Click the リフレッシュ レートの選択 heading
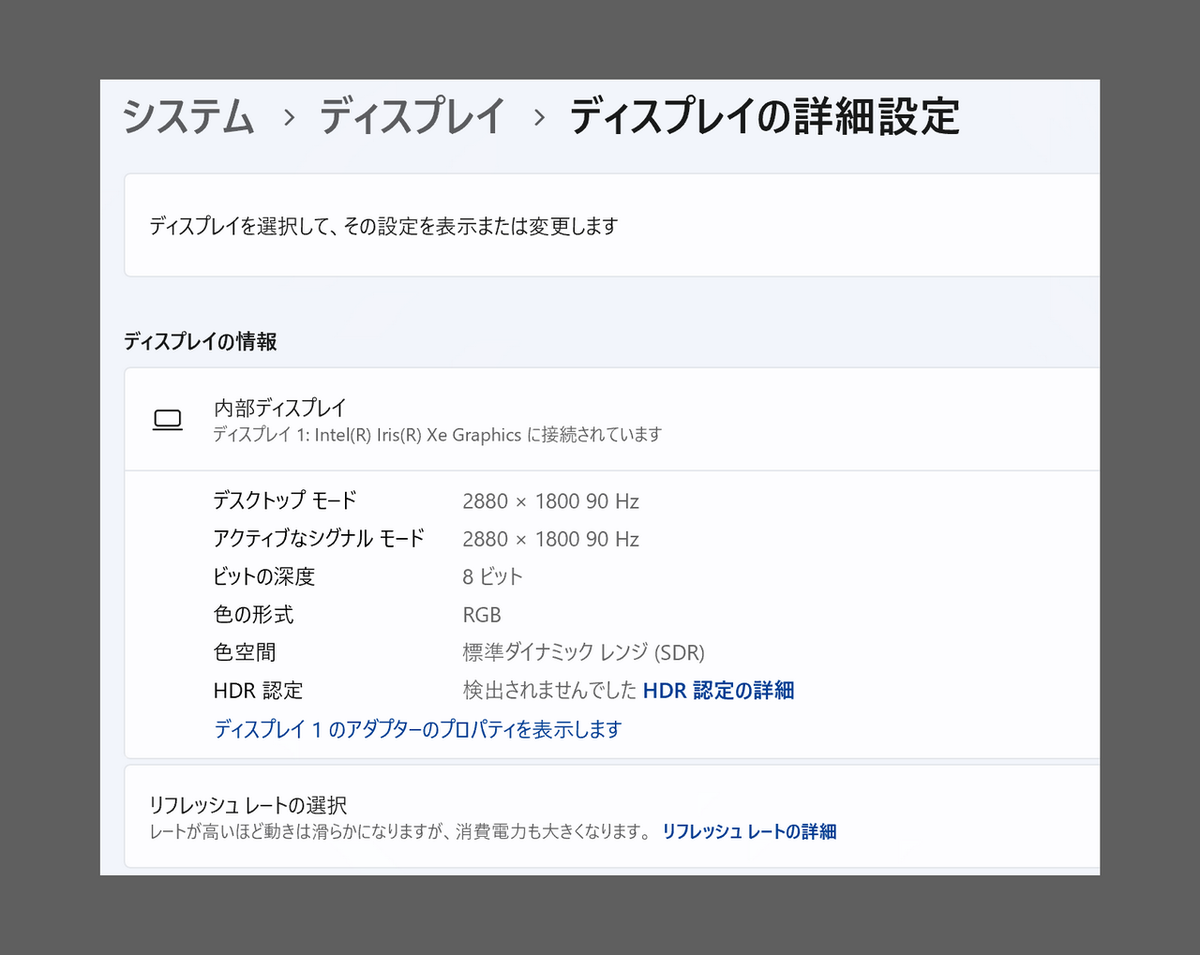1200x955 pixels. coord(248,805)
